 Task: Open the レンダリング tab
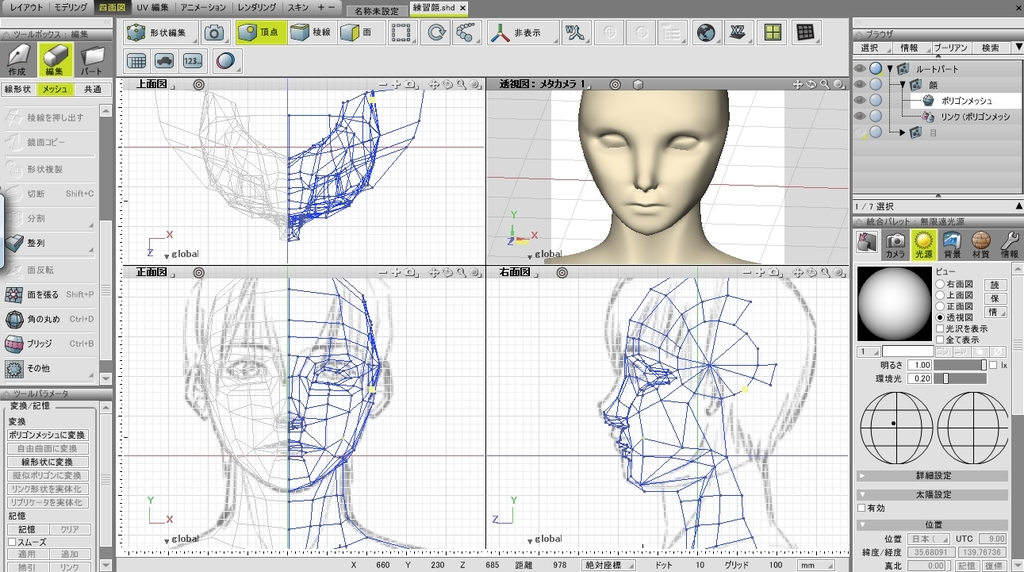pyautogui.click(x=256, y=7)
